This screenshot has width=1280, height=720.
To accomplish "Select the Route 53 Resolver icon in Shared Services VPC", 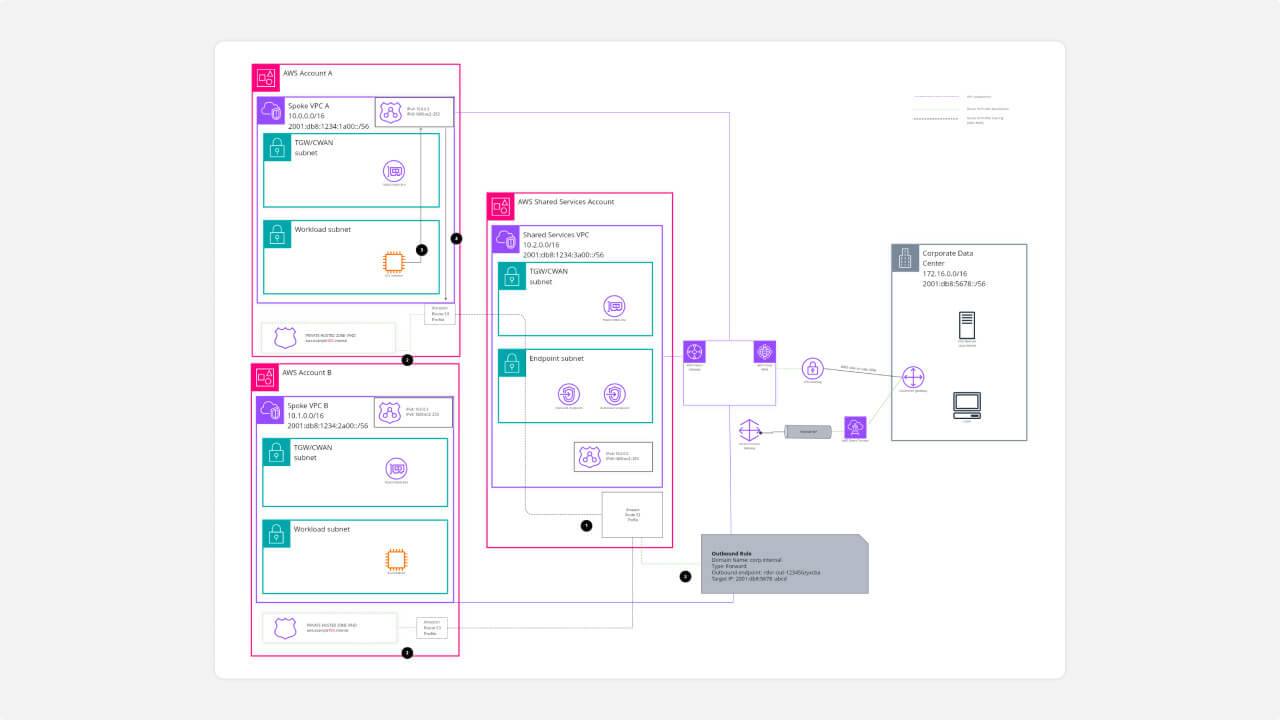I will click(590, 457).
